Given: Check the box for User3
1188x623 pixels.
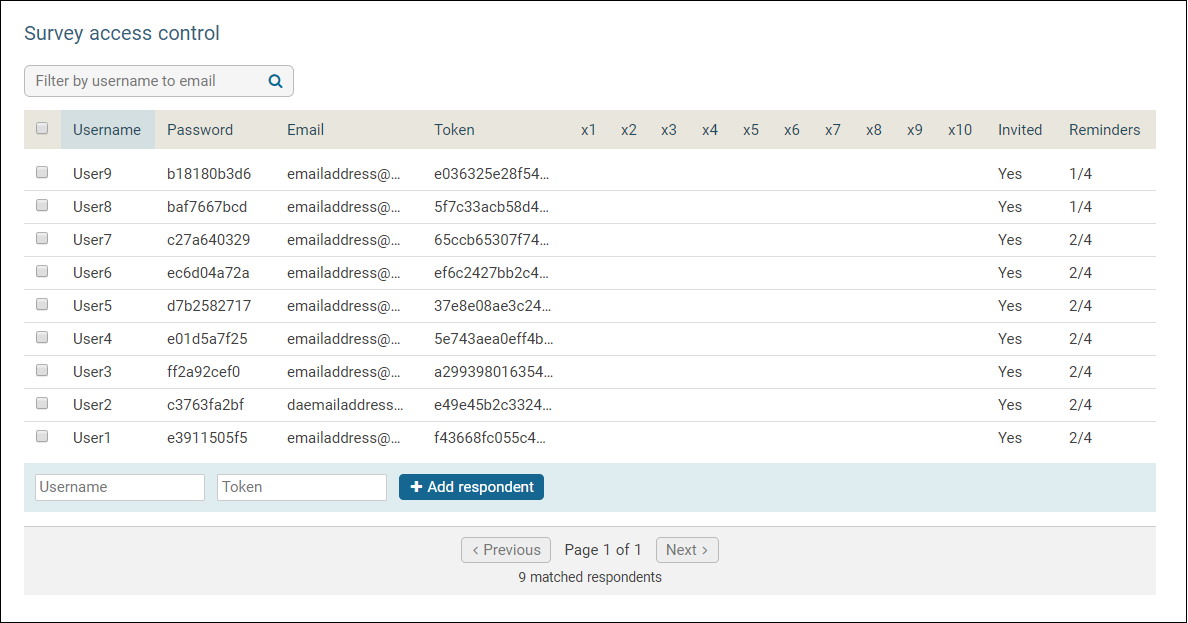Looking at the screenshot, I should point(42,370).
